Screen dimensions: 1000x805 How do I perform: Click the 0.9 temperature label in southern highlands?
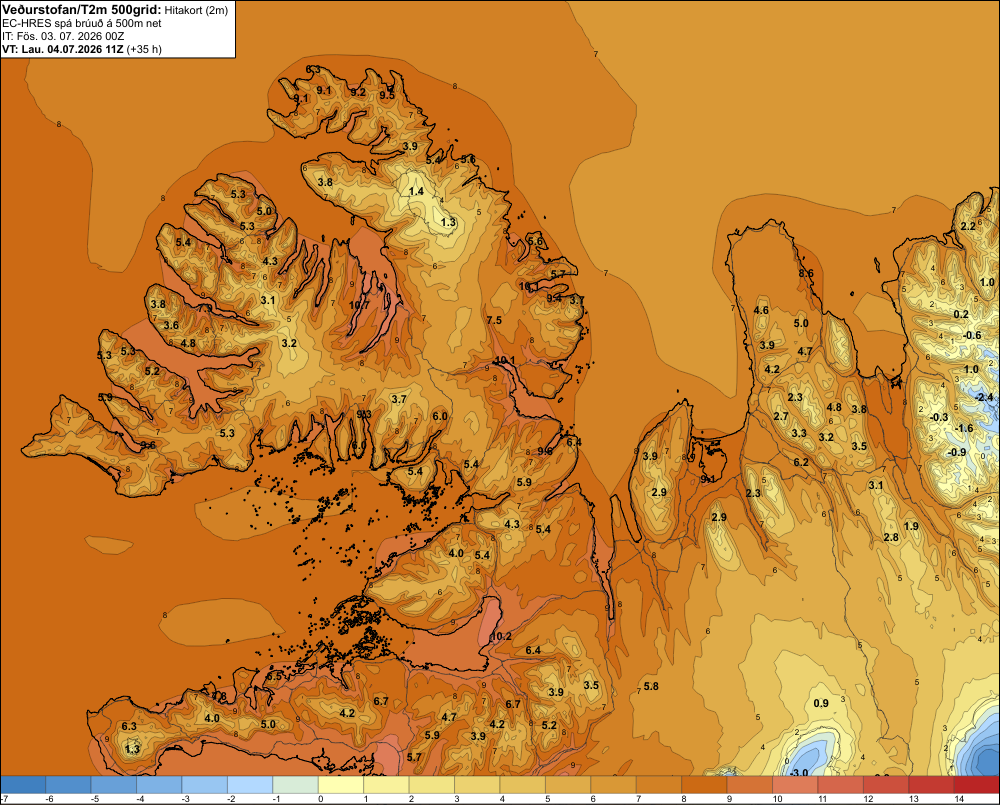821,703
